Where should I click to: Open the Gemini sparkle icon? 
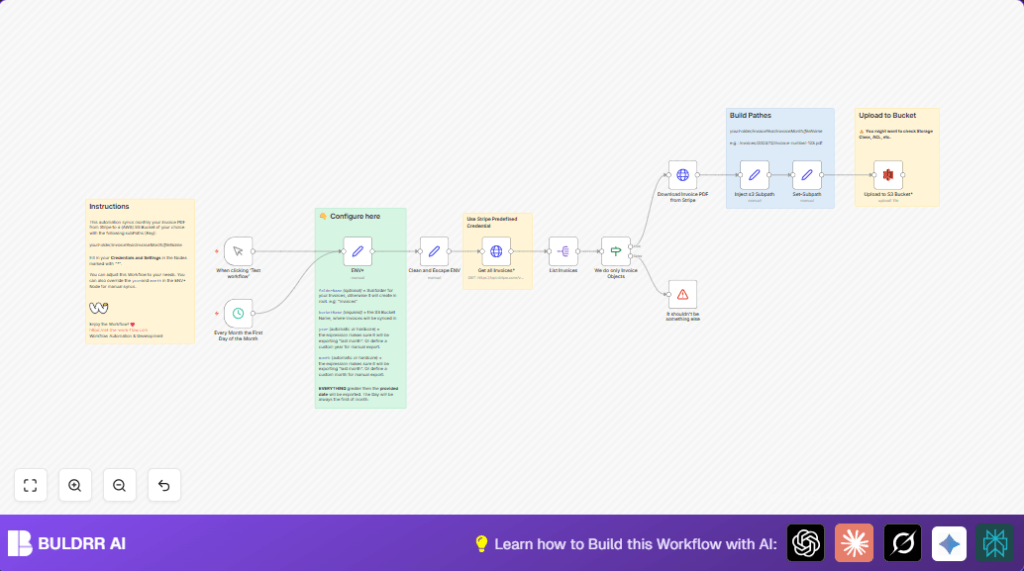coord(949,543)
